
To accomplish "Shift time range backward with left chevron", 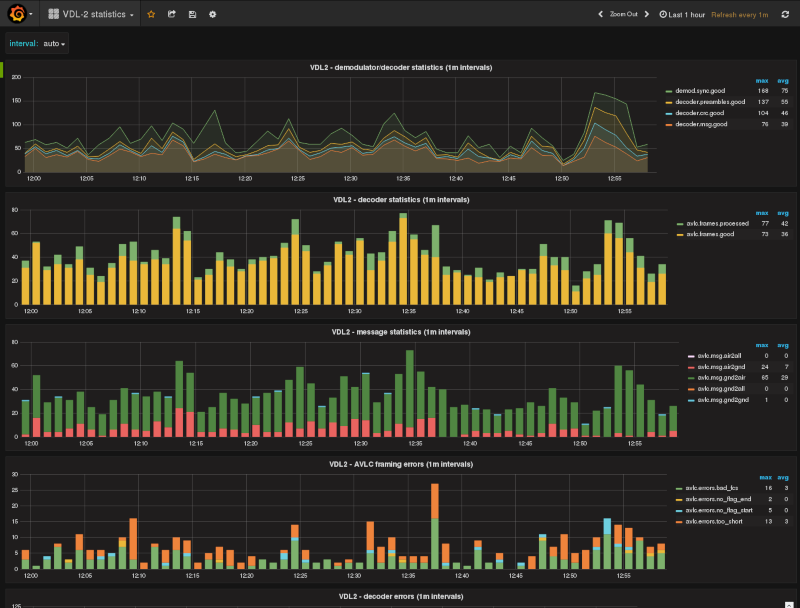I will pos(601,14).
